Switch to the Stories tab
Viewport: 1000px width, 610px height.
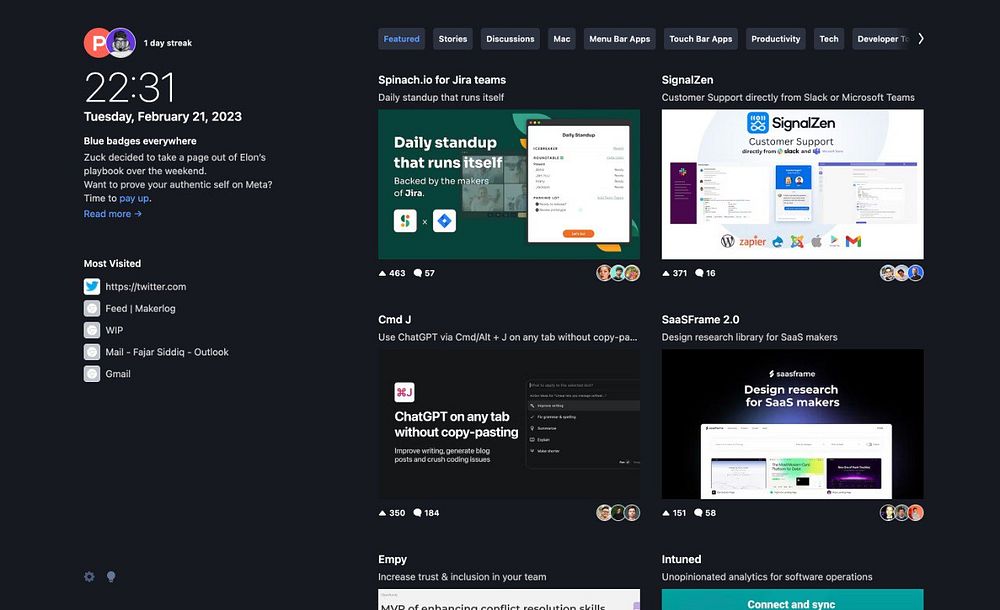tap(453, 39)
